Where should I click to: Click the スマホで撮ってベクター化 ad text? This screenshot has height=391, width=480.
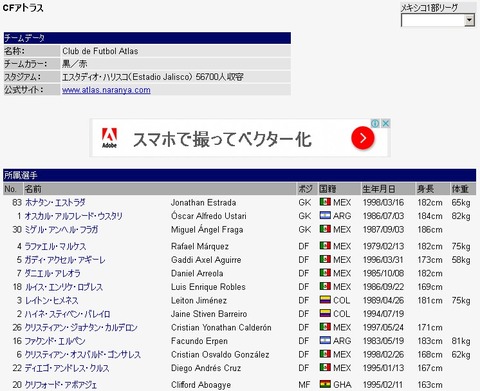[222, 139]
